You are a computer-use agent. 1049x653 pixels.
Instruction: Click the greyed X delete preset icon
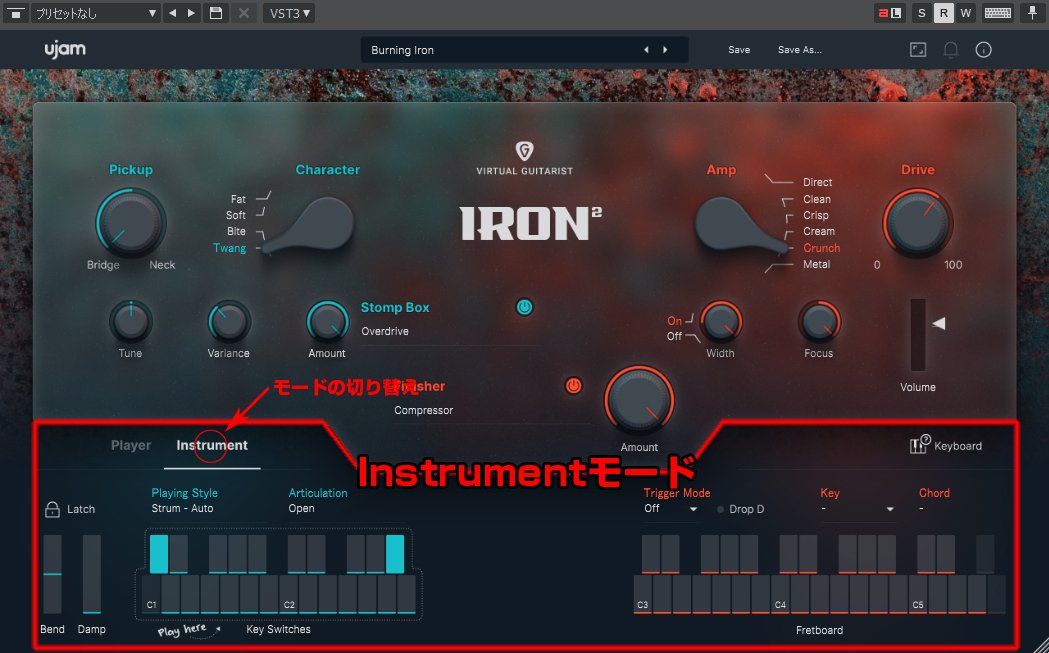coord(244,13)
